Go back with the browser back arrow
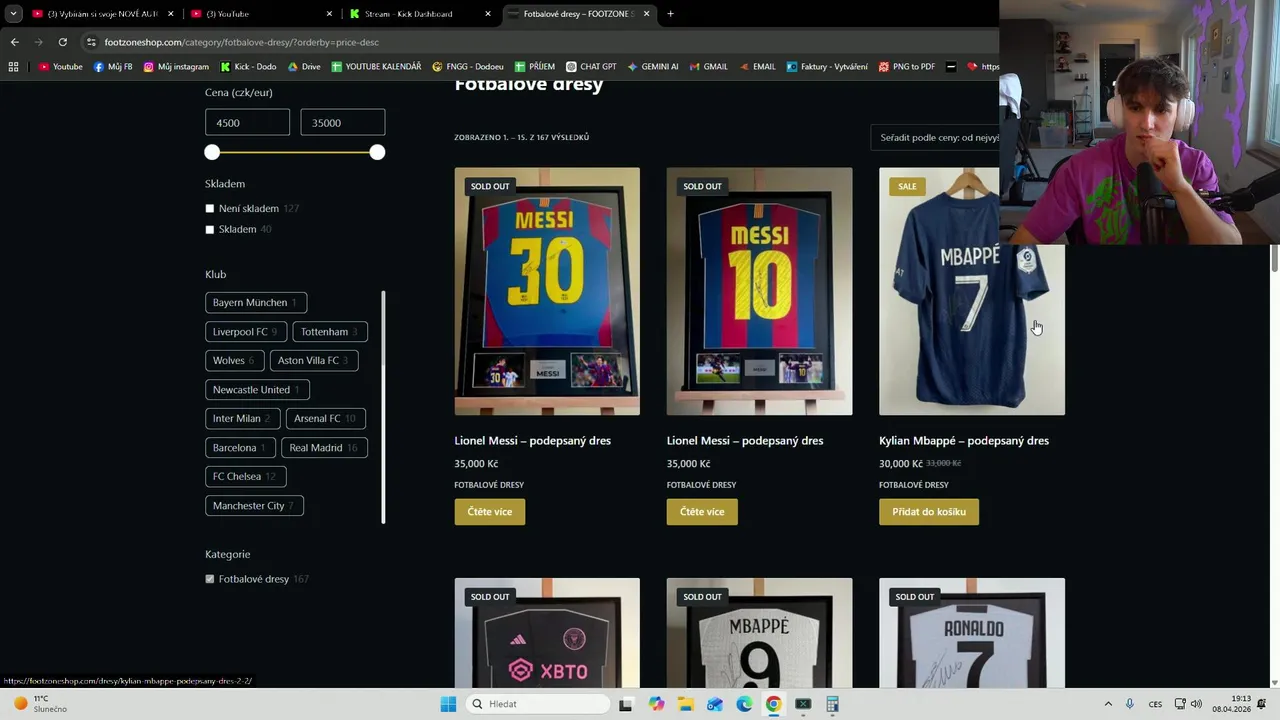 pos(14,42)
